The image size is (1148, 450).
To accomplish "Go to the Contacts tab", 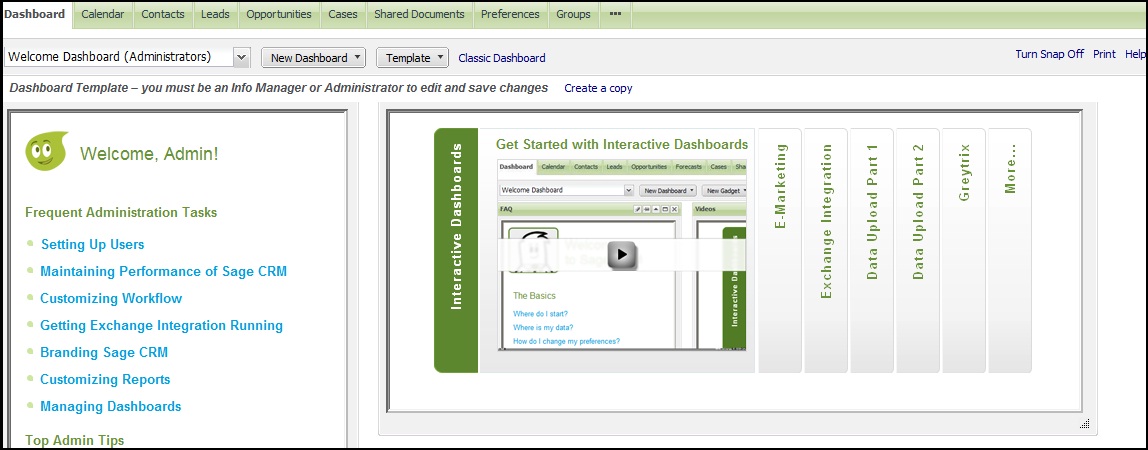I will point(163,14).
